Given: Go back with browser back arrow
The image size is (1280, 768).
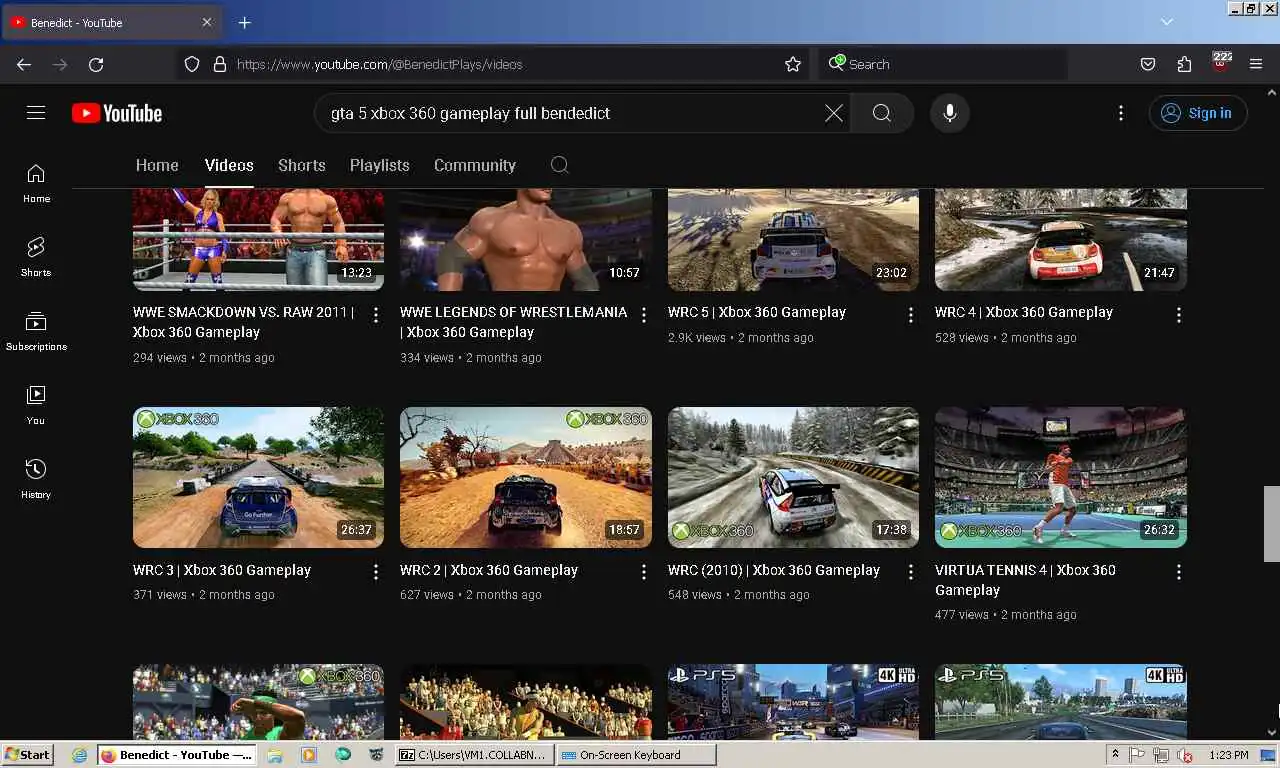Looking at the screenshot, I should (24, 64).
